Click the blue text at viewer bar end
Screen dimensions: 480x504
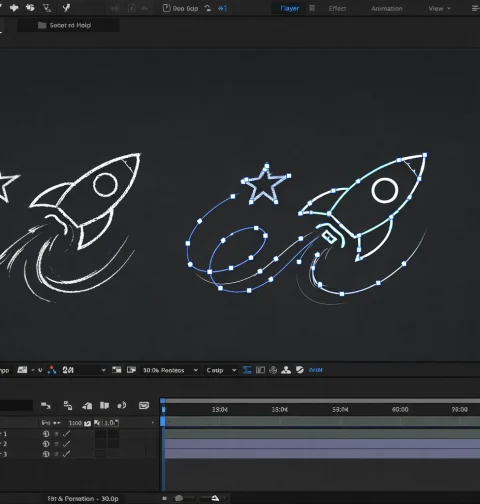(315, 370)
